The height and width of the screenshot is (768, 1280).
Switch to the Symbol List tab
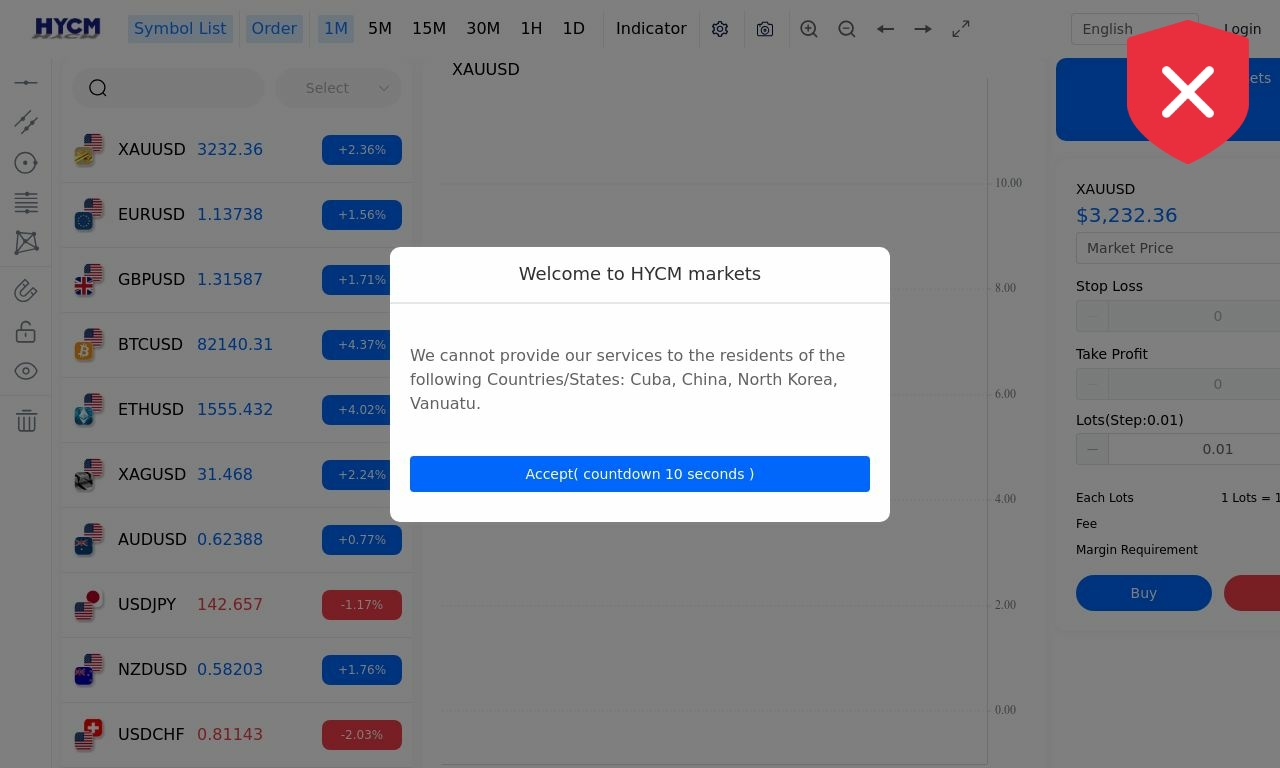(180, 28)
